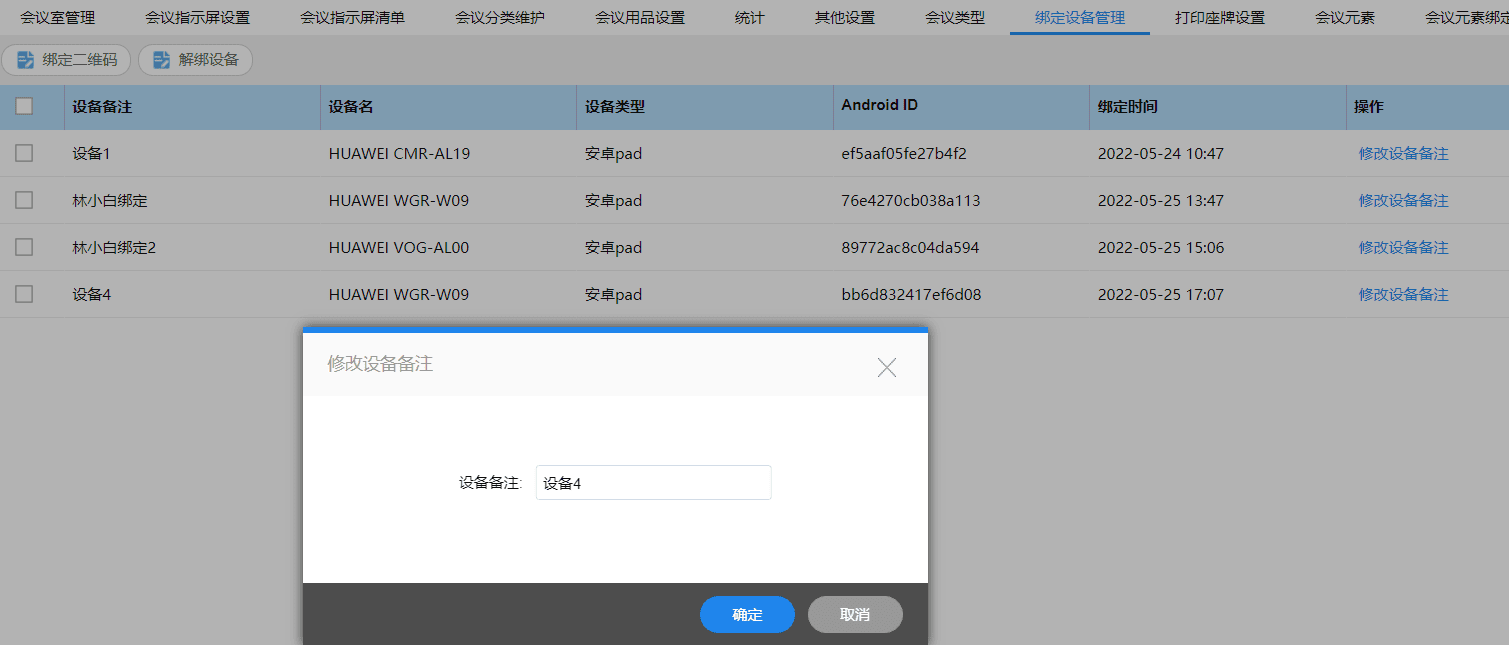1509x645 pixels.
Task: Cancel the dialog with 取消 button
Action: tap(855, 615)
